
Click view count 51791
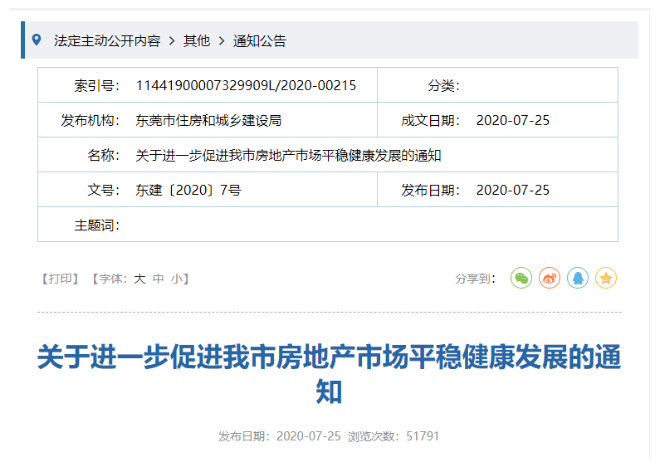coord(422,436)
